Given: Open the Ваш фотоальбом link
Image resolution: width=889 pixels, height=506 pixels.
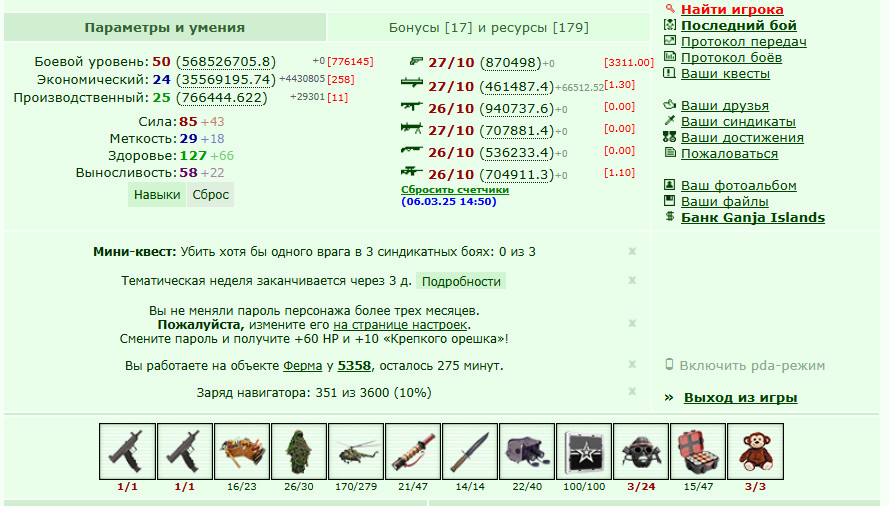Looking at the screenshot, I should point(739,185).
